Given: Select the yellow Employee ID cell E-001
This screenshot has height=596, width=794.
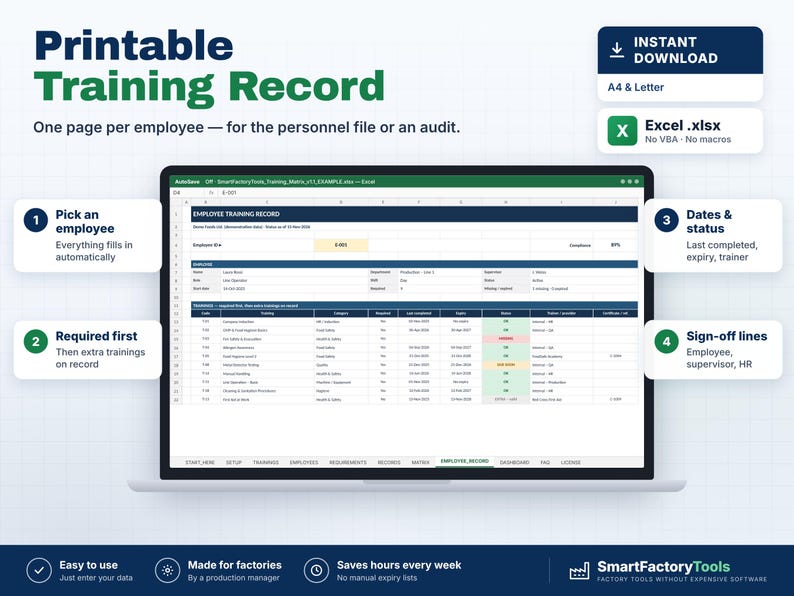Looking at the screenshot, I should click(341, 245).
